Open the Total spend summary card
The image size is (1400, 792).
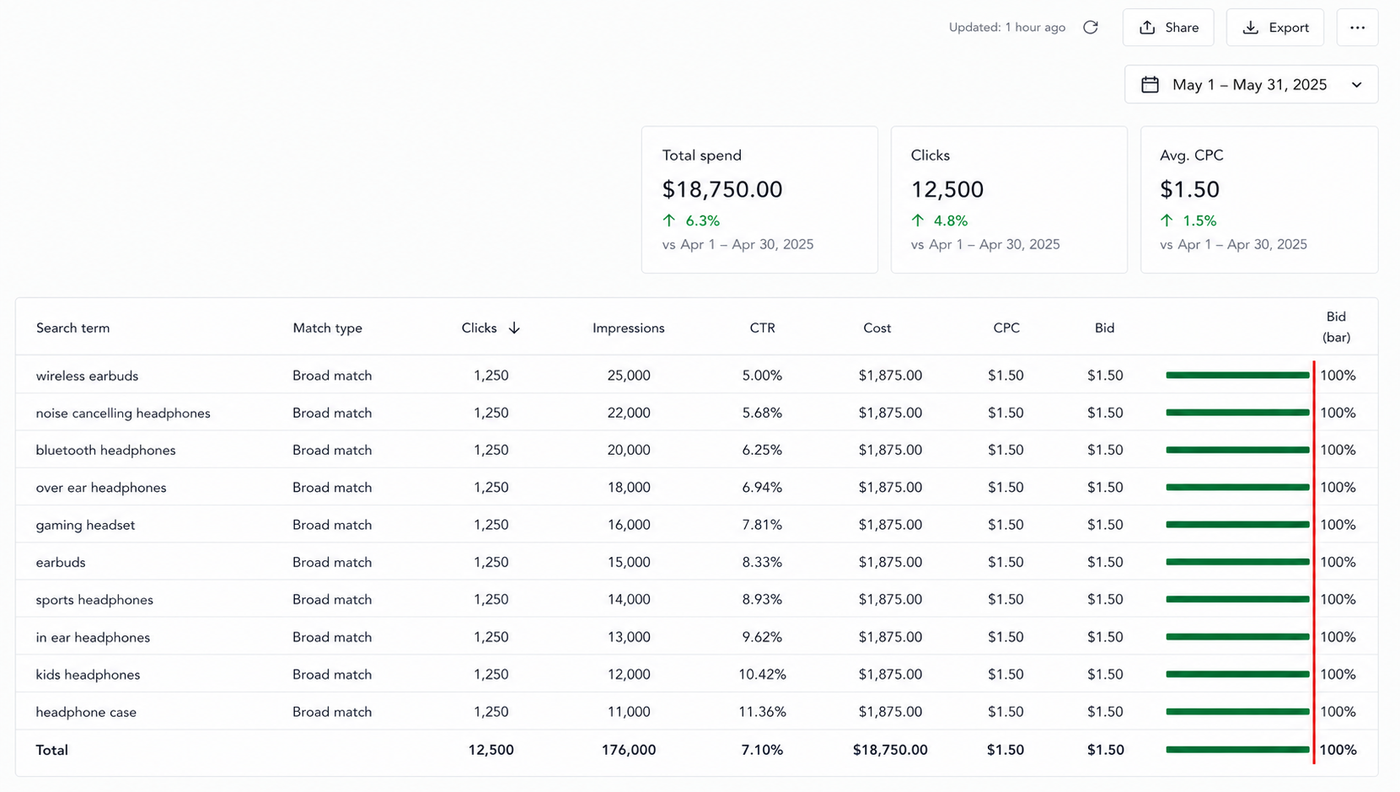(x=760, y=200)
